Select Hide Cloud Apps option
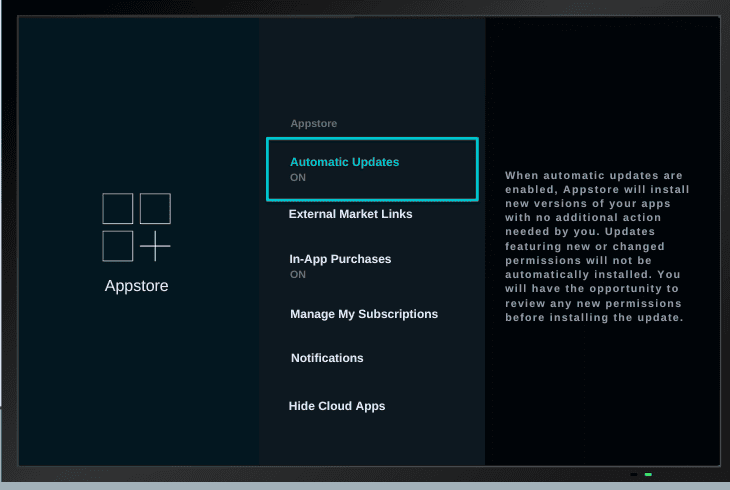The image size is (730, 490). 337,406
